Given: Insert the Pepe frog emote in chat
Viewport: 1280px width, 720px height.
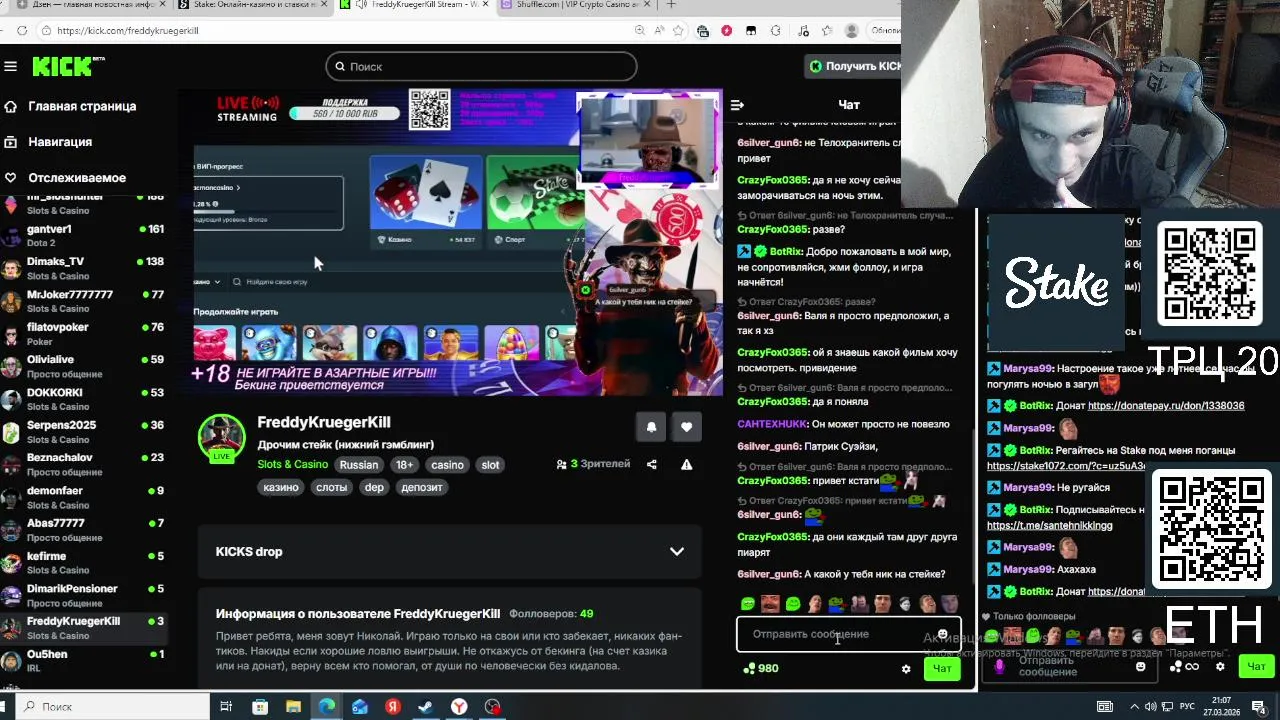Looking at the screenshot, I should [836, 604].
